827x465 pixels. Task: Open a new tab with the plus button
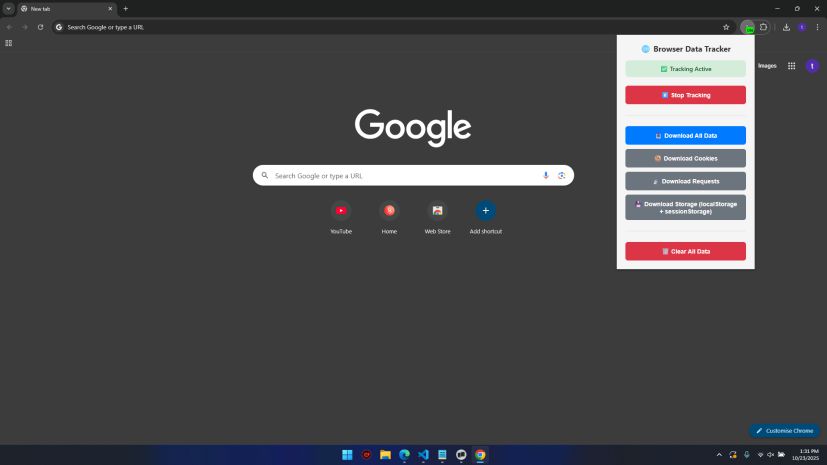tap(126, 9)
